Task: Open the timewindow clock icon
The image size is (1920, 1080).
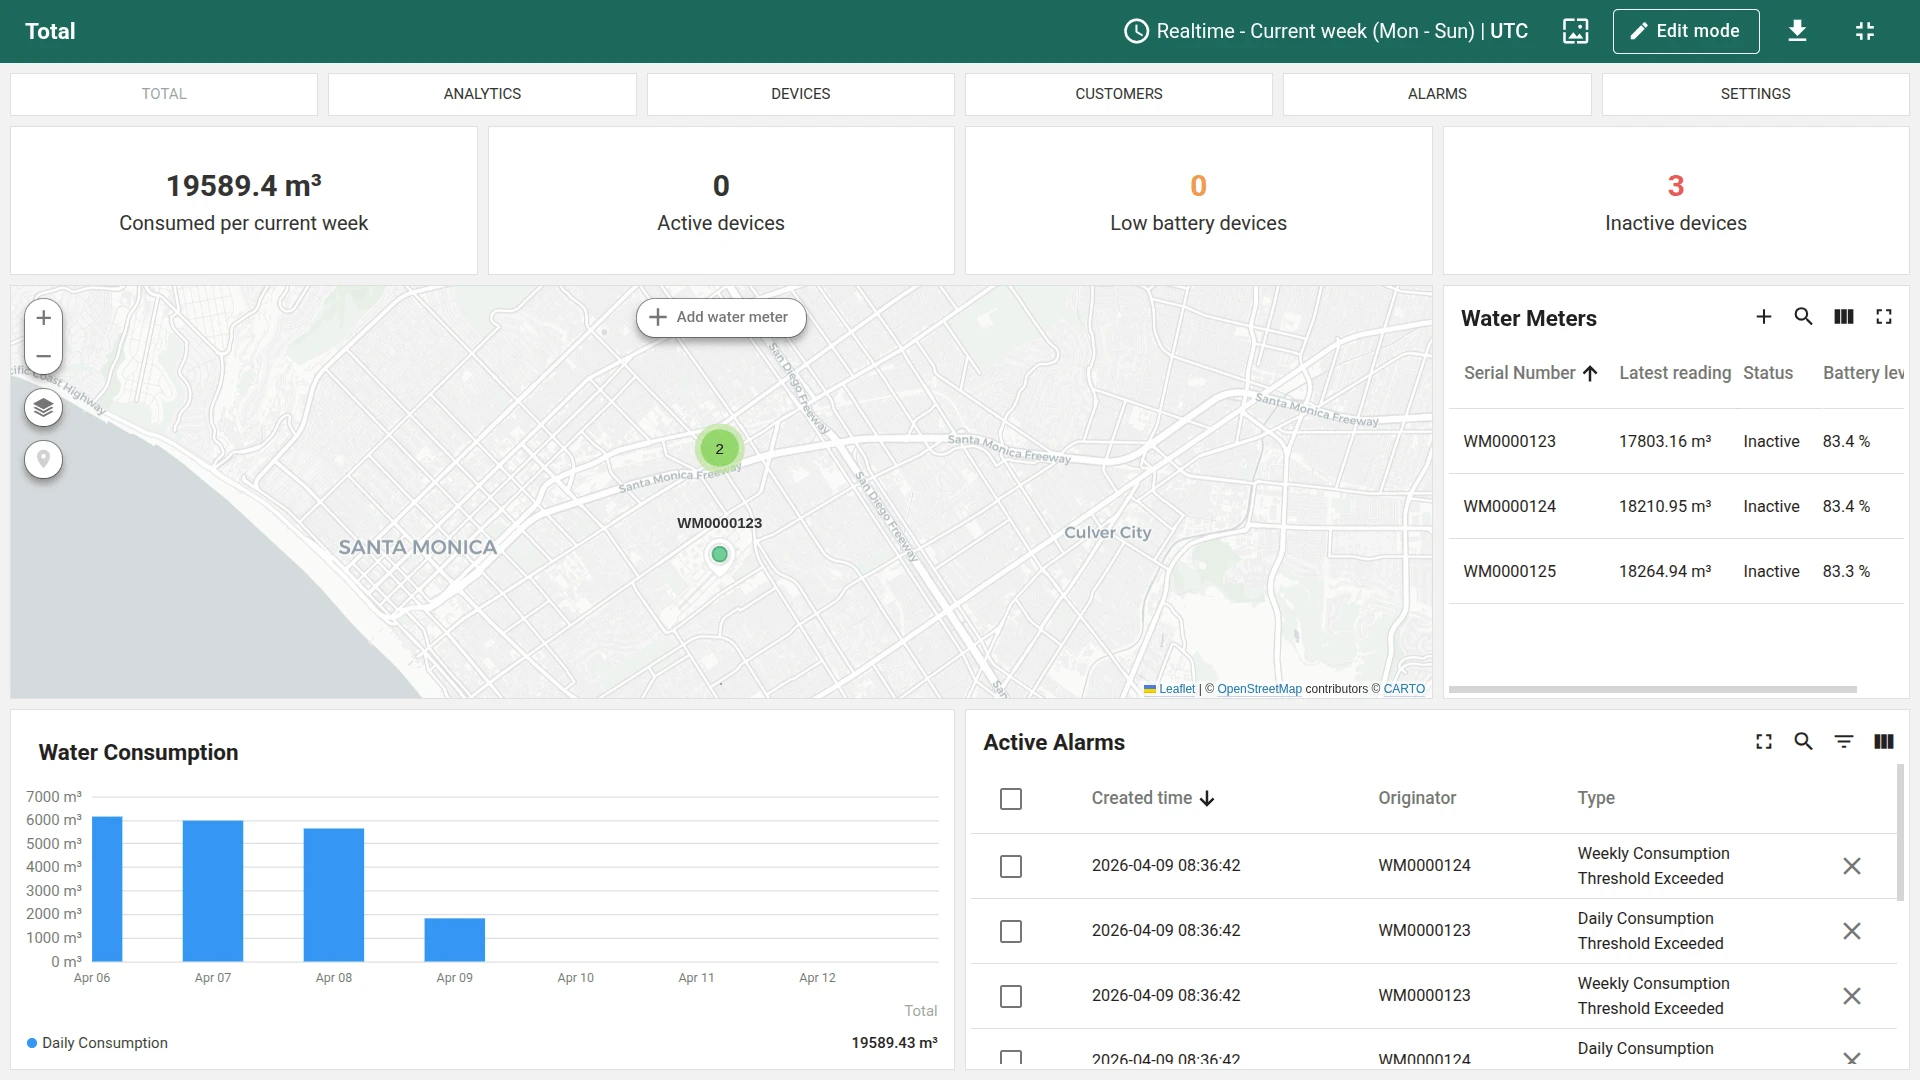Action: (x=1136, y=31)
